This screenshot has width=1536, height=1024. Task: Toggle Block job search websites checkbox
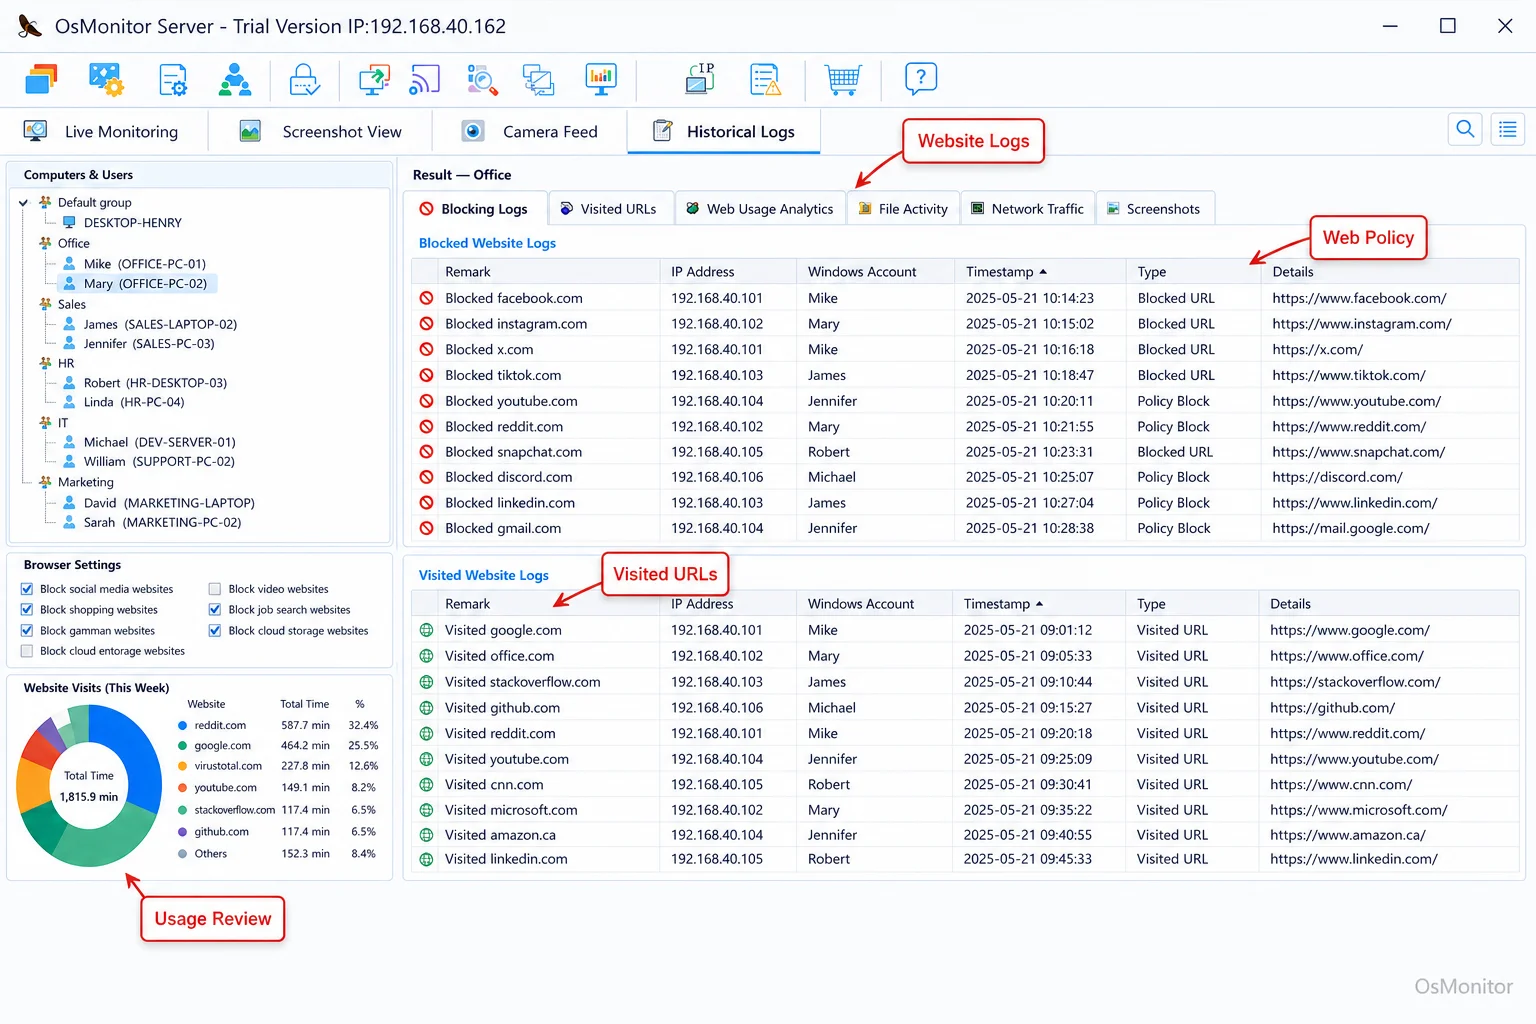[x=215, y=609]
